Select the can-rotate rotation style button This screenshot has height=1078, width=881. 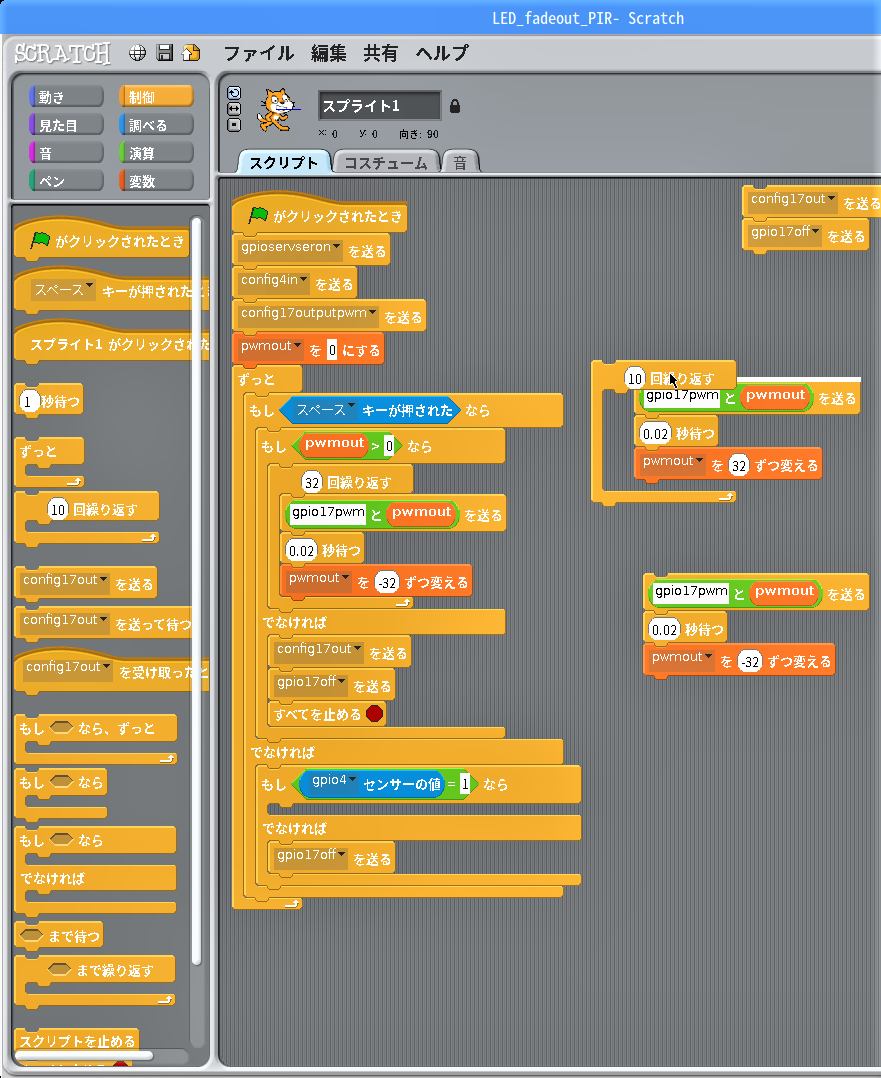coord(234,93)
